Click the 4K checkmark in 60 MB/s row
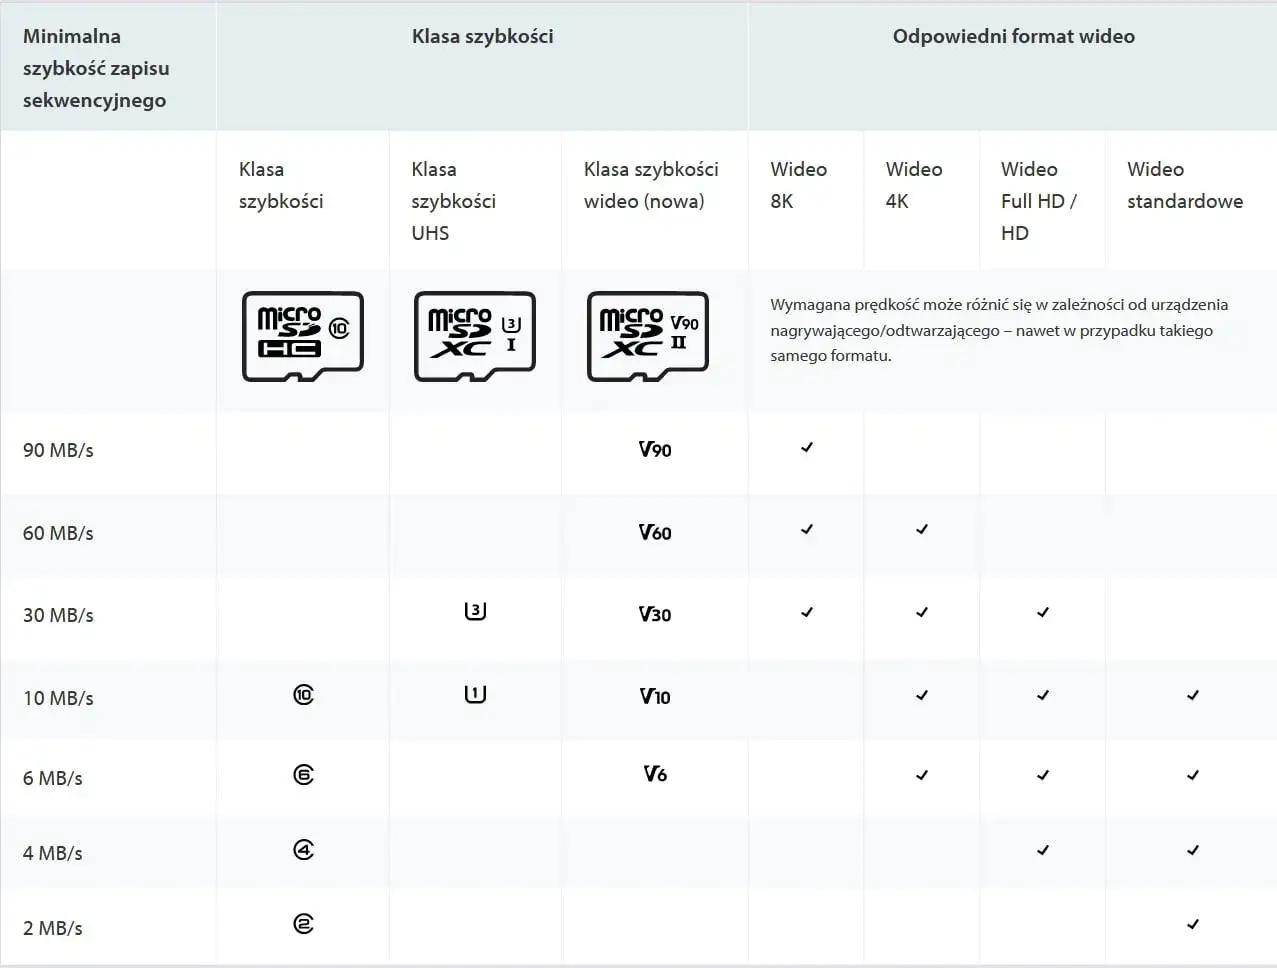1277x968 pixels. point(922,529)
